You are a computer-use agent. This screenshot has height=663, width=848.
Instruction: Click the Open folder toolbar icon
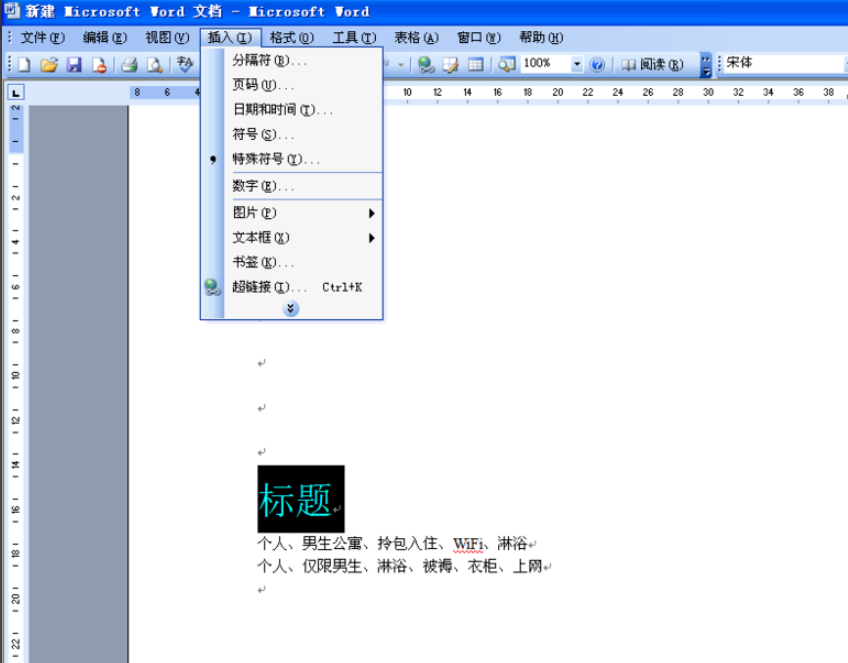pos(49,65)
